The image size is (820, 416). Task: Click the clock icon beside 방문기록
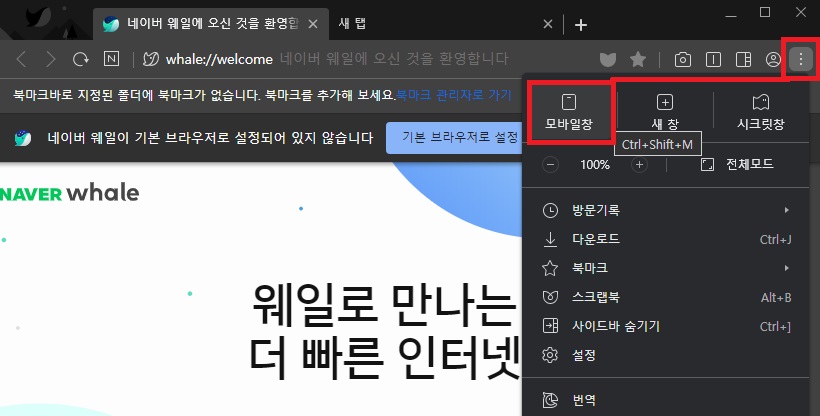pos(550,210)
